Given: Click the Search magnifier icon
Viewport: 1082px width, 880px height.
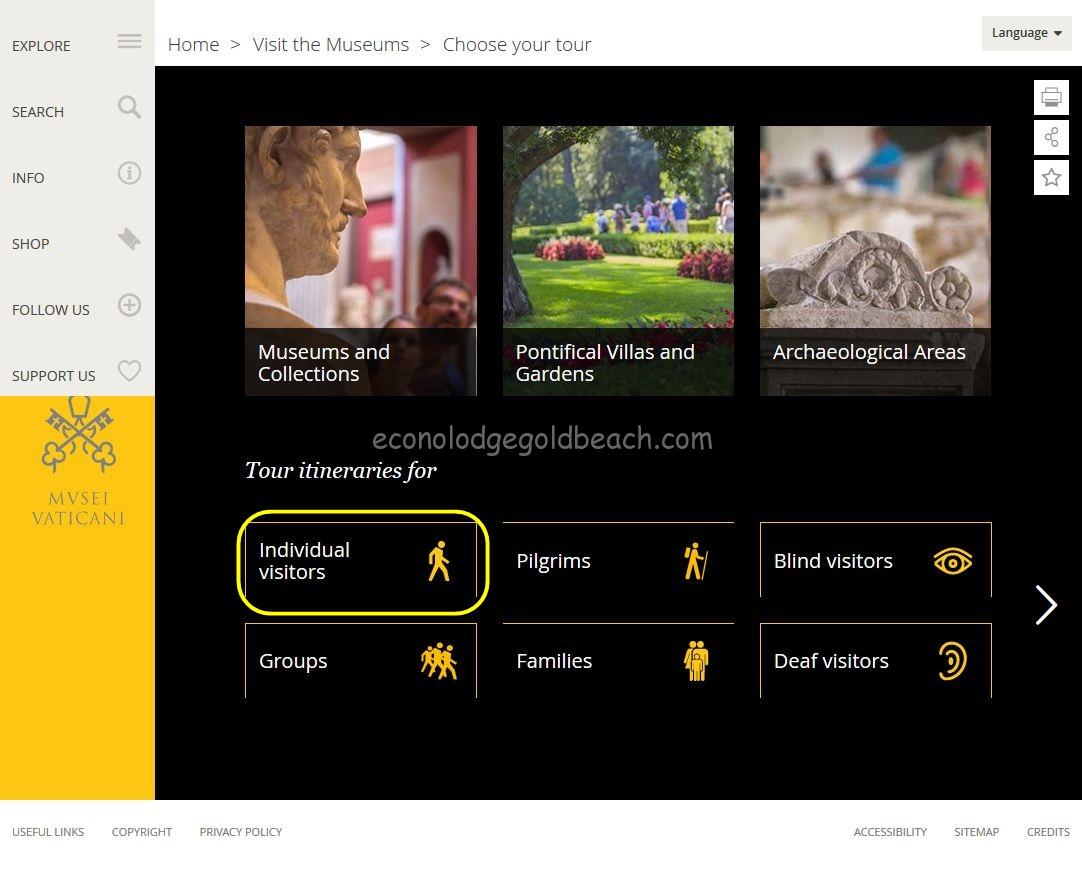Looking at the screenshot, I should 129,107.
